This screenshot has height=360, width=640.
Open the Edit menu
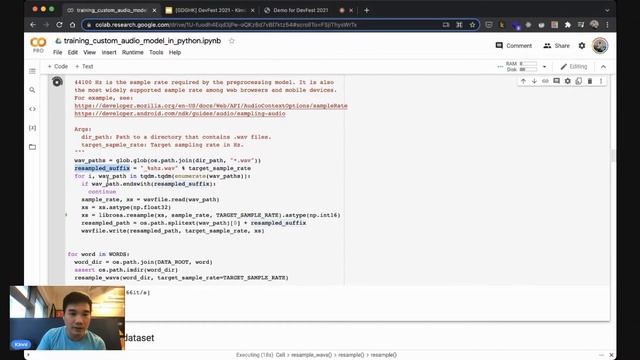click(x=73, y=53)
